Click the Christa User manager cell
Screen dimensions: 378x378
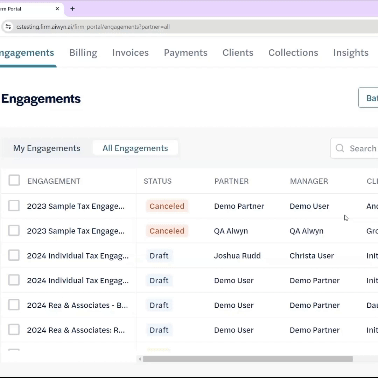point(312,256)
